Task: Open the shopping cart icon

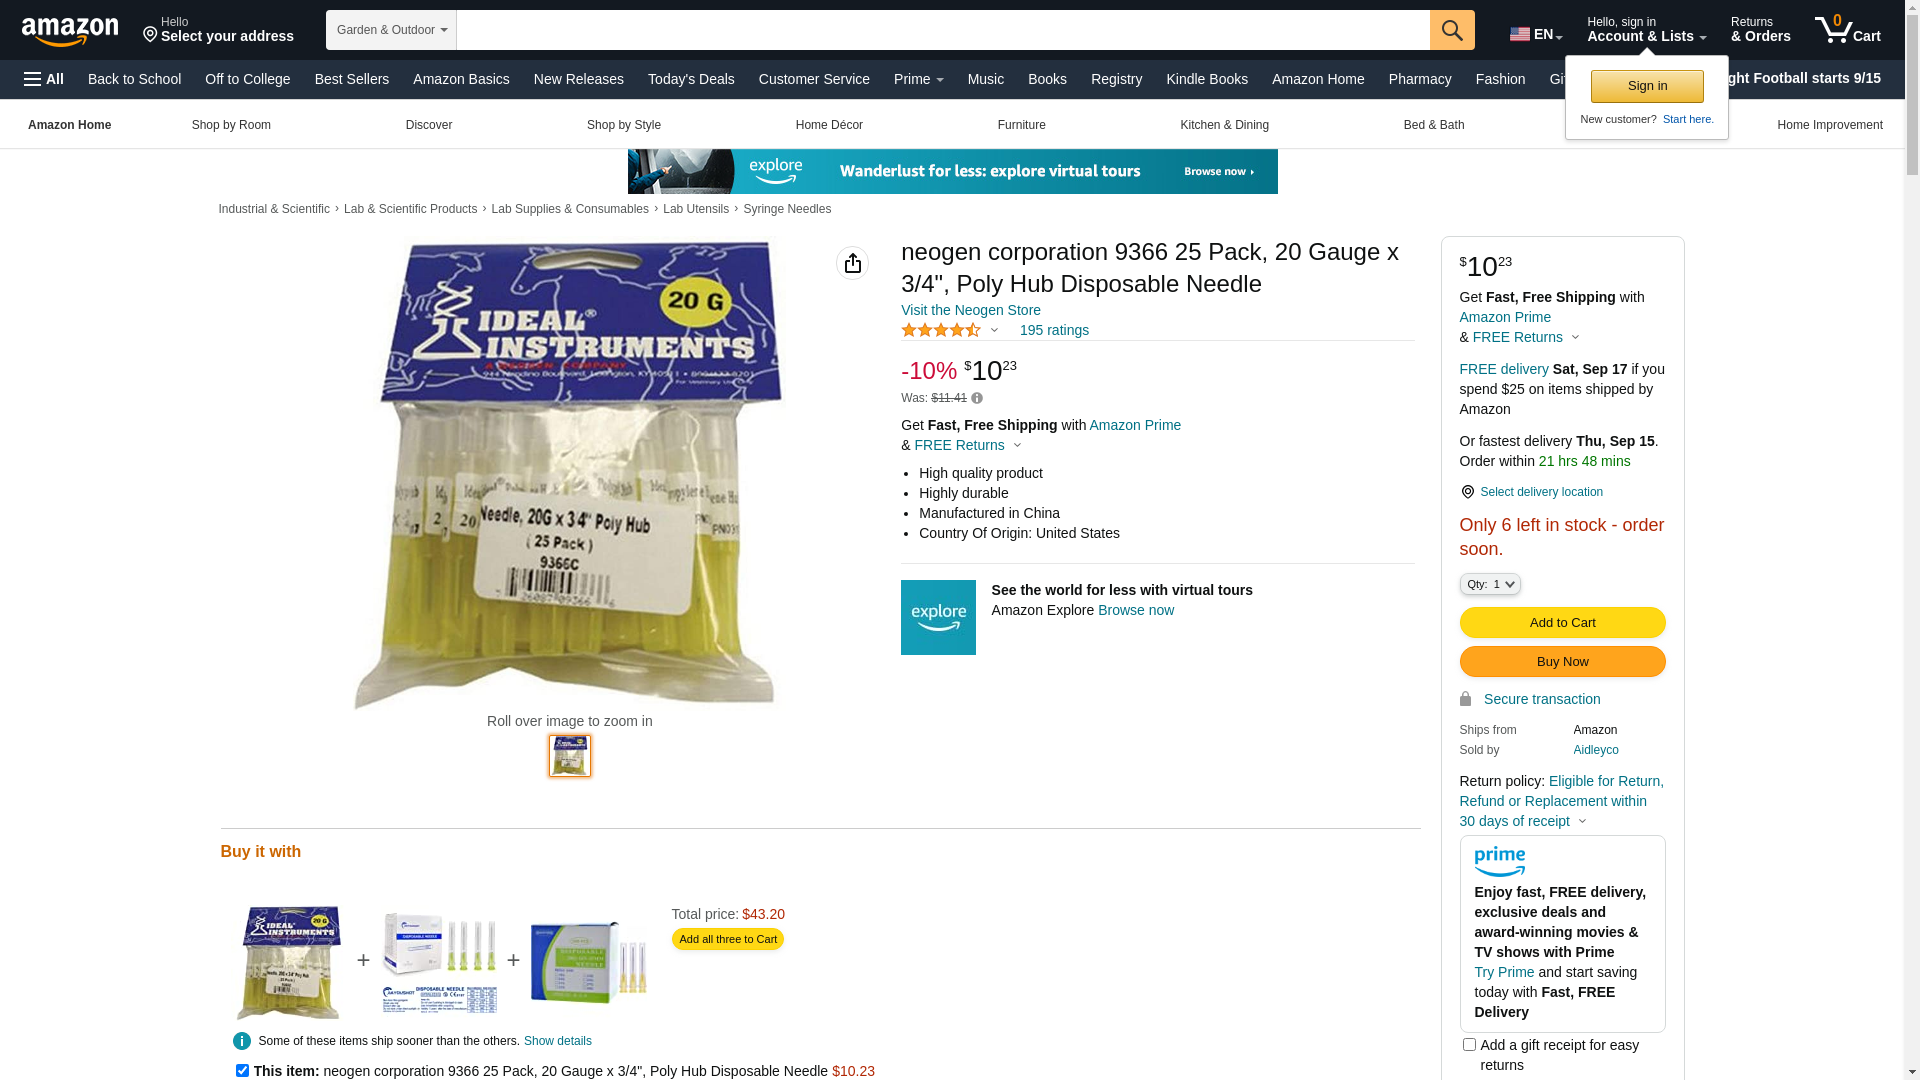Action: (x=1847, y=30)
